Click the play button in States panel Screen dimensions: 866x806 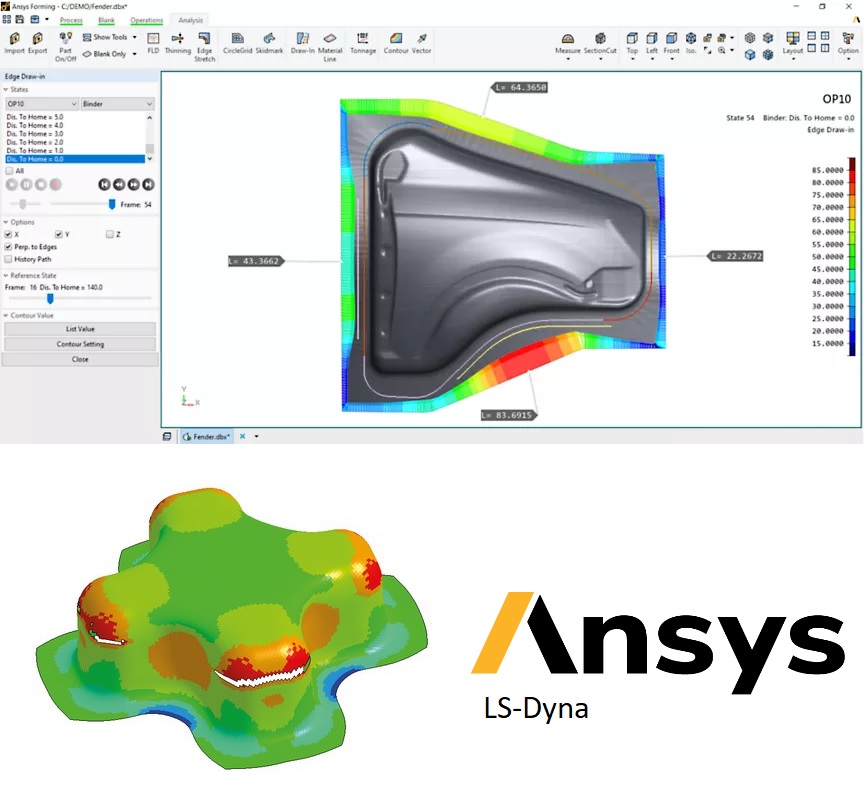pos(12,185)
